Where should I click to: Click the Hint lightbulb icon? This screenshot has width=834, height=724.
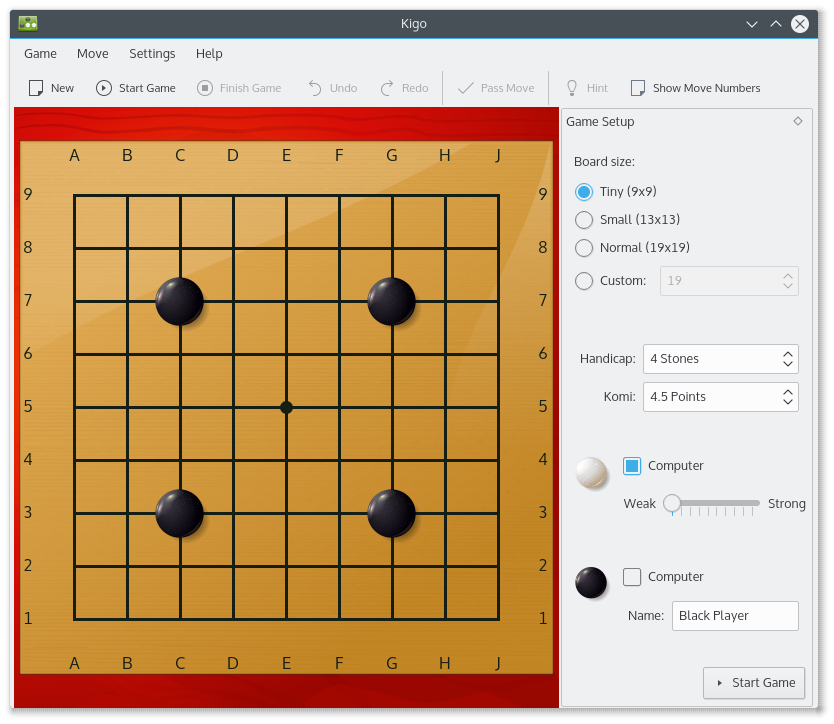pos(572,88)
